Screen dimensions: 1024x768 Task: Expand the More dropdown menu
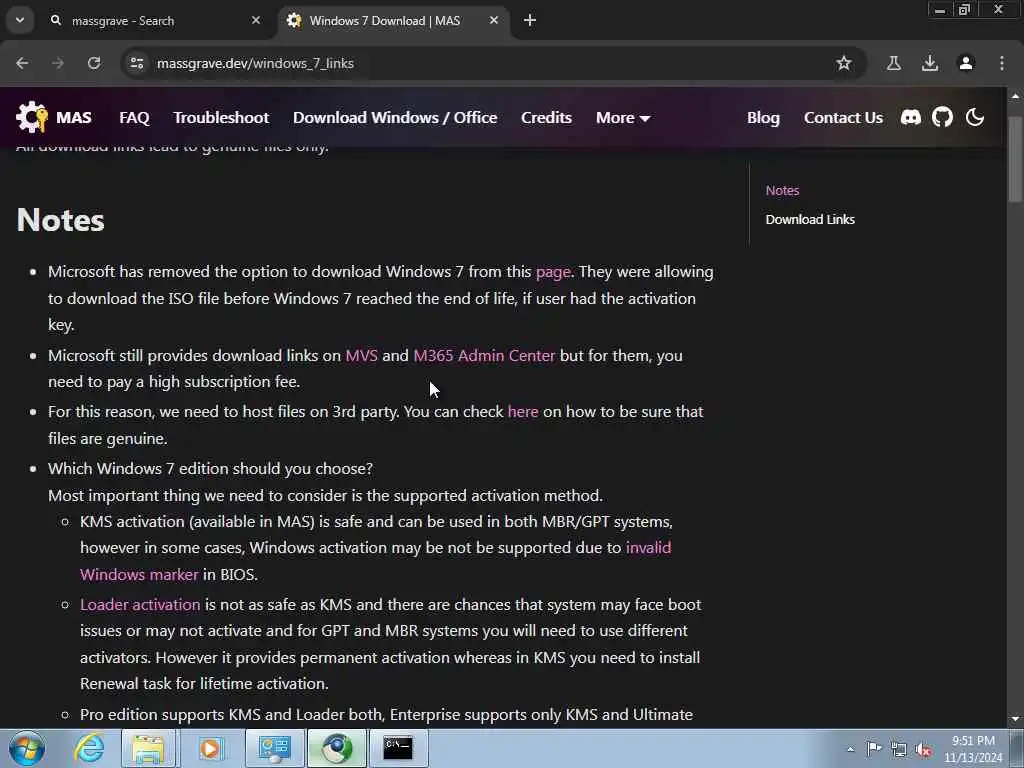(x=622, y=118)
